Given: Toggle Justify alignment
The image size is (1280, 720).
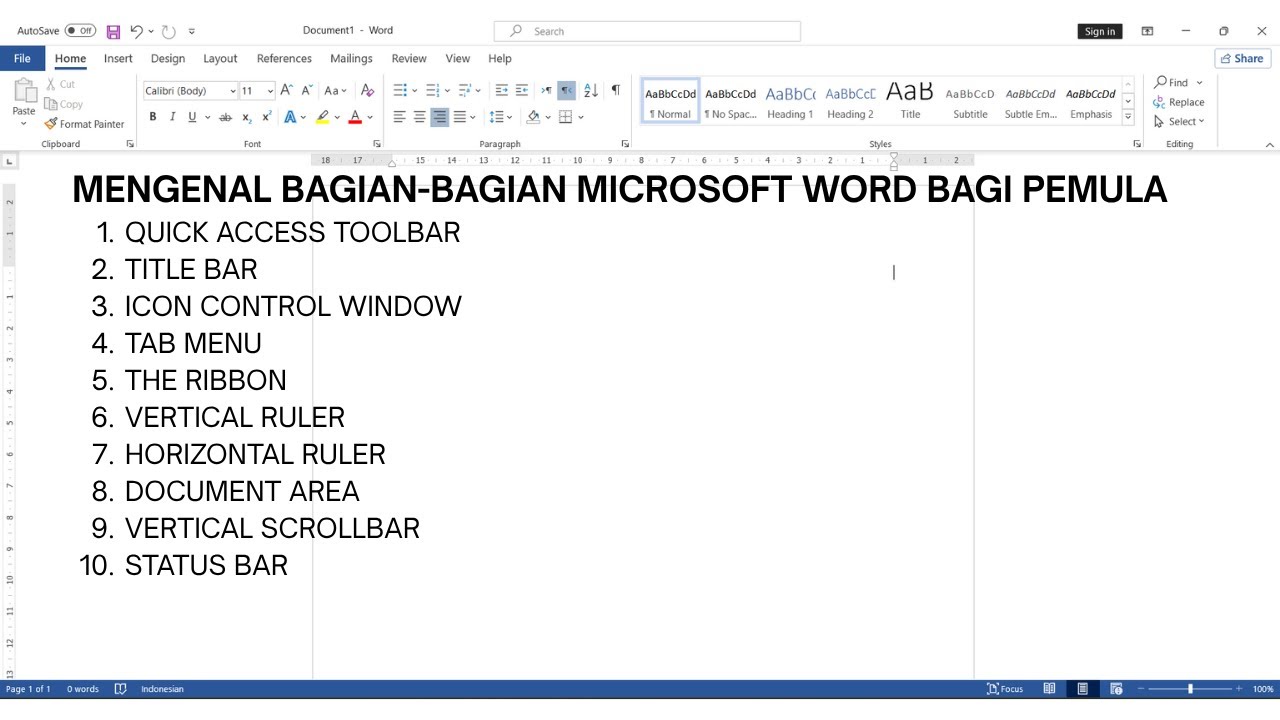Looking at the screenshot, I should [x=459, y=117].
